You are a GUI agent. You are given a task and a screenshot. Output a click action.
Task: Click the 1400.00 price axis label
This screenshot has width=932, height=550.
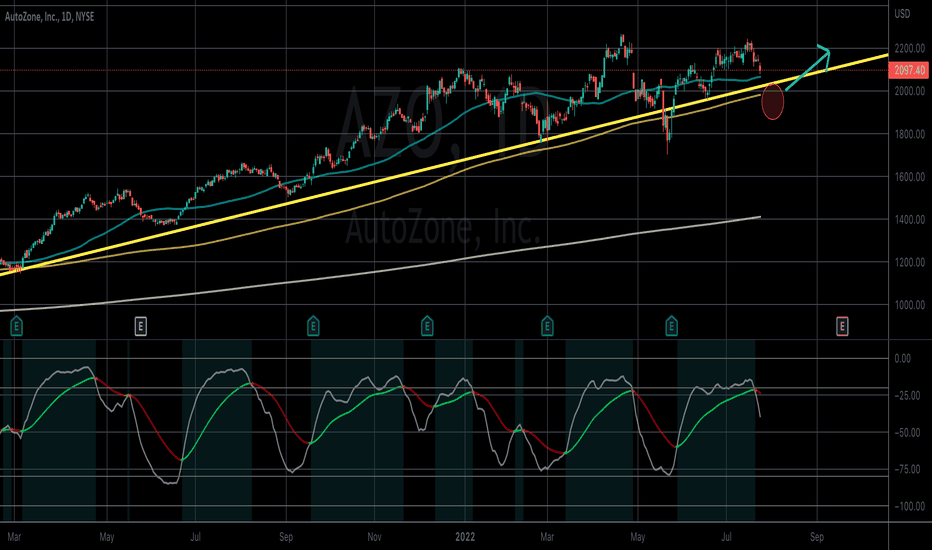click(909, 219)
